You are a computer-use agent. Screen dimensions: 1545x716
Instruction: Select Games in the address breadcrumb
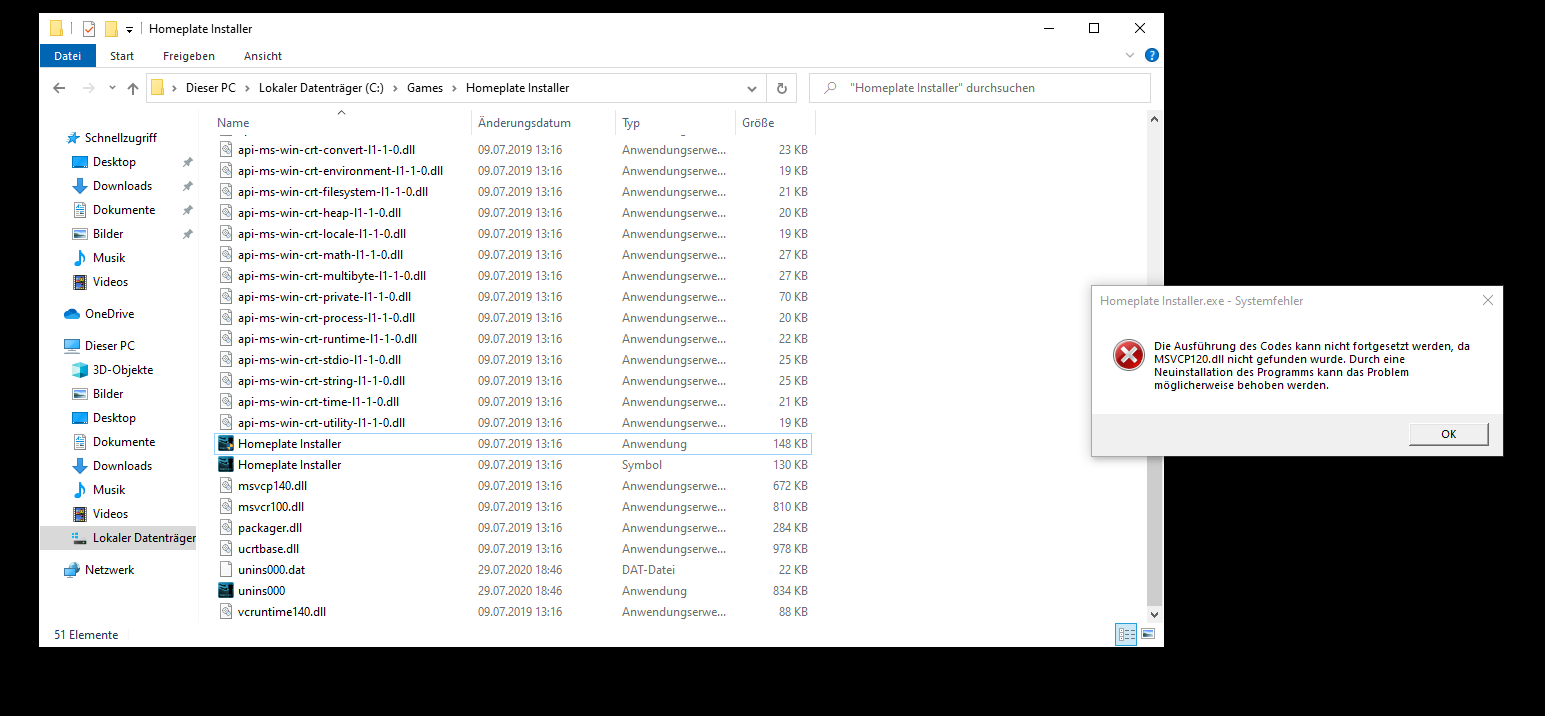425,88
